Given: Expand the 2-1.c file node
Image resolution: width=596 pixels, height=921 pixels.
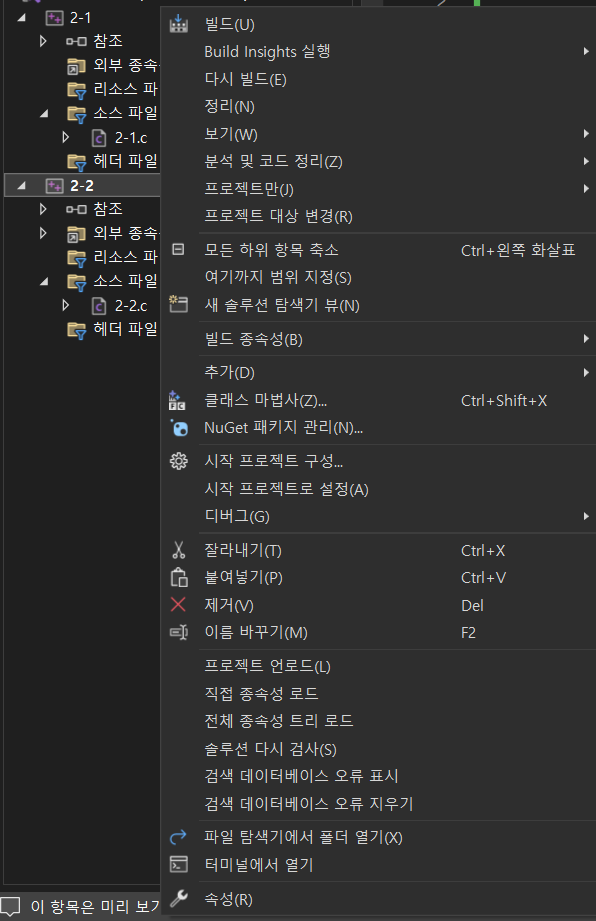Looking at the screenshot, I should pos(66,137).
